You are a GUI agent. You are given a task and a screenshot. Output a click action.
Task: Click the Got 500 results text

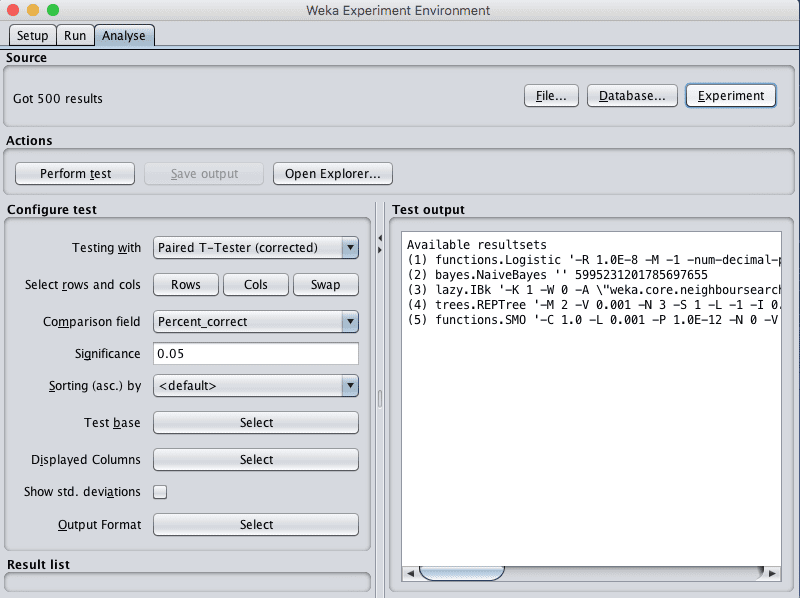click(x=58, y=98)
